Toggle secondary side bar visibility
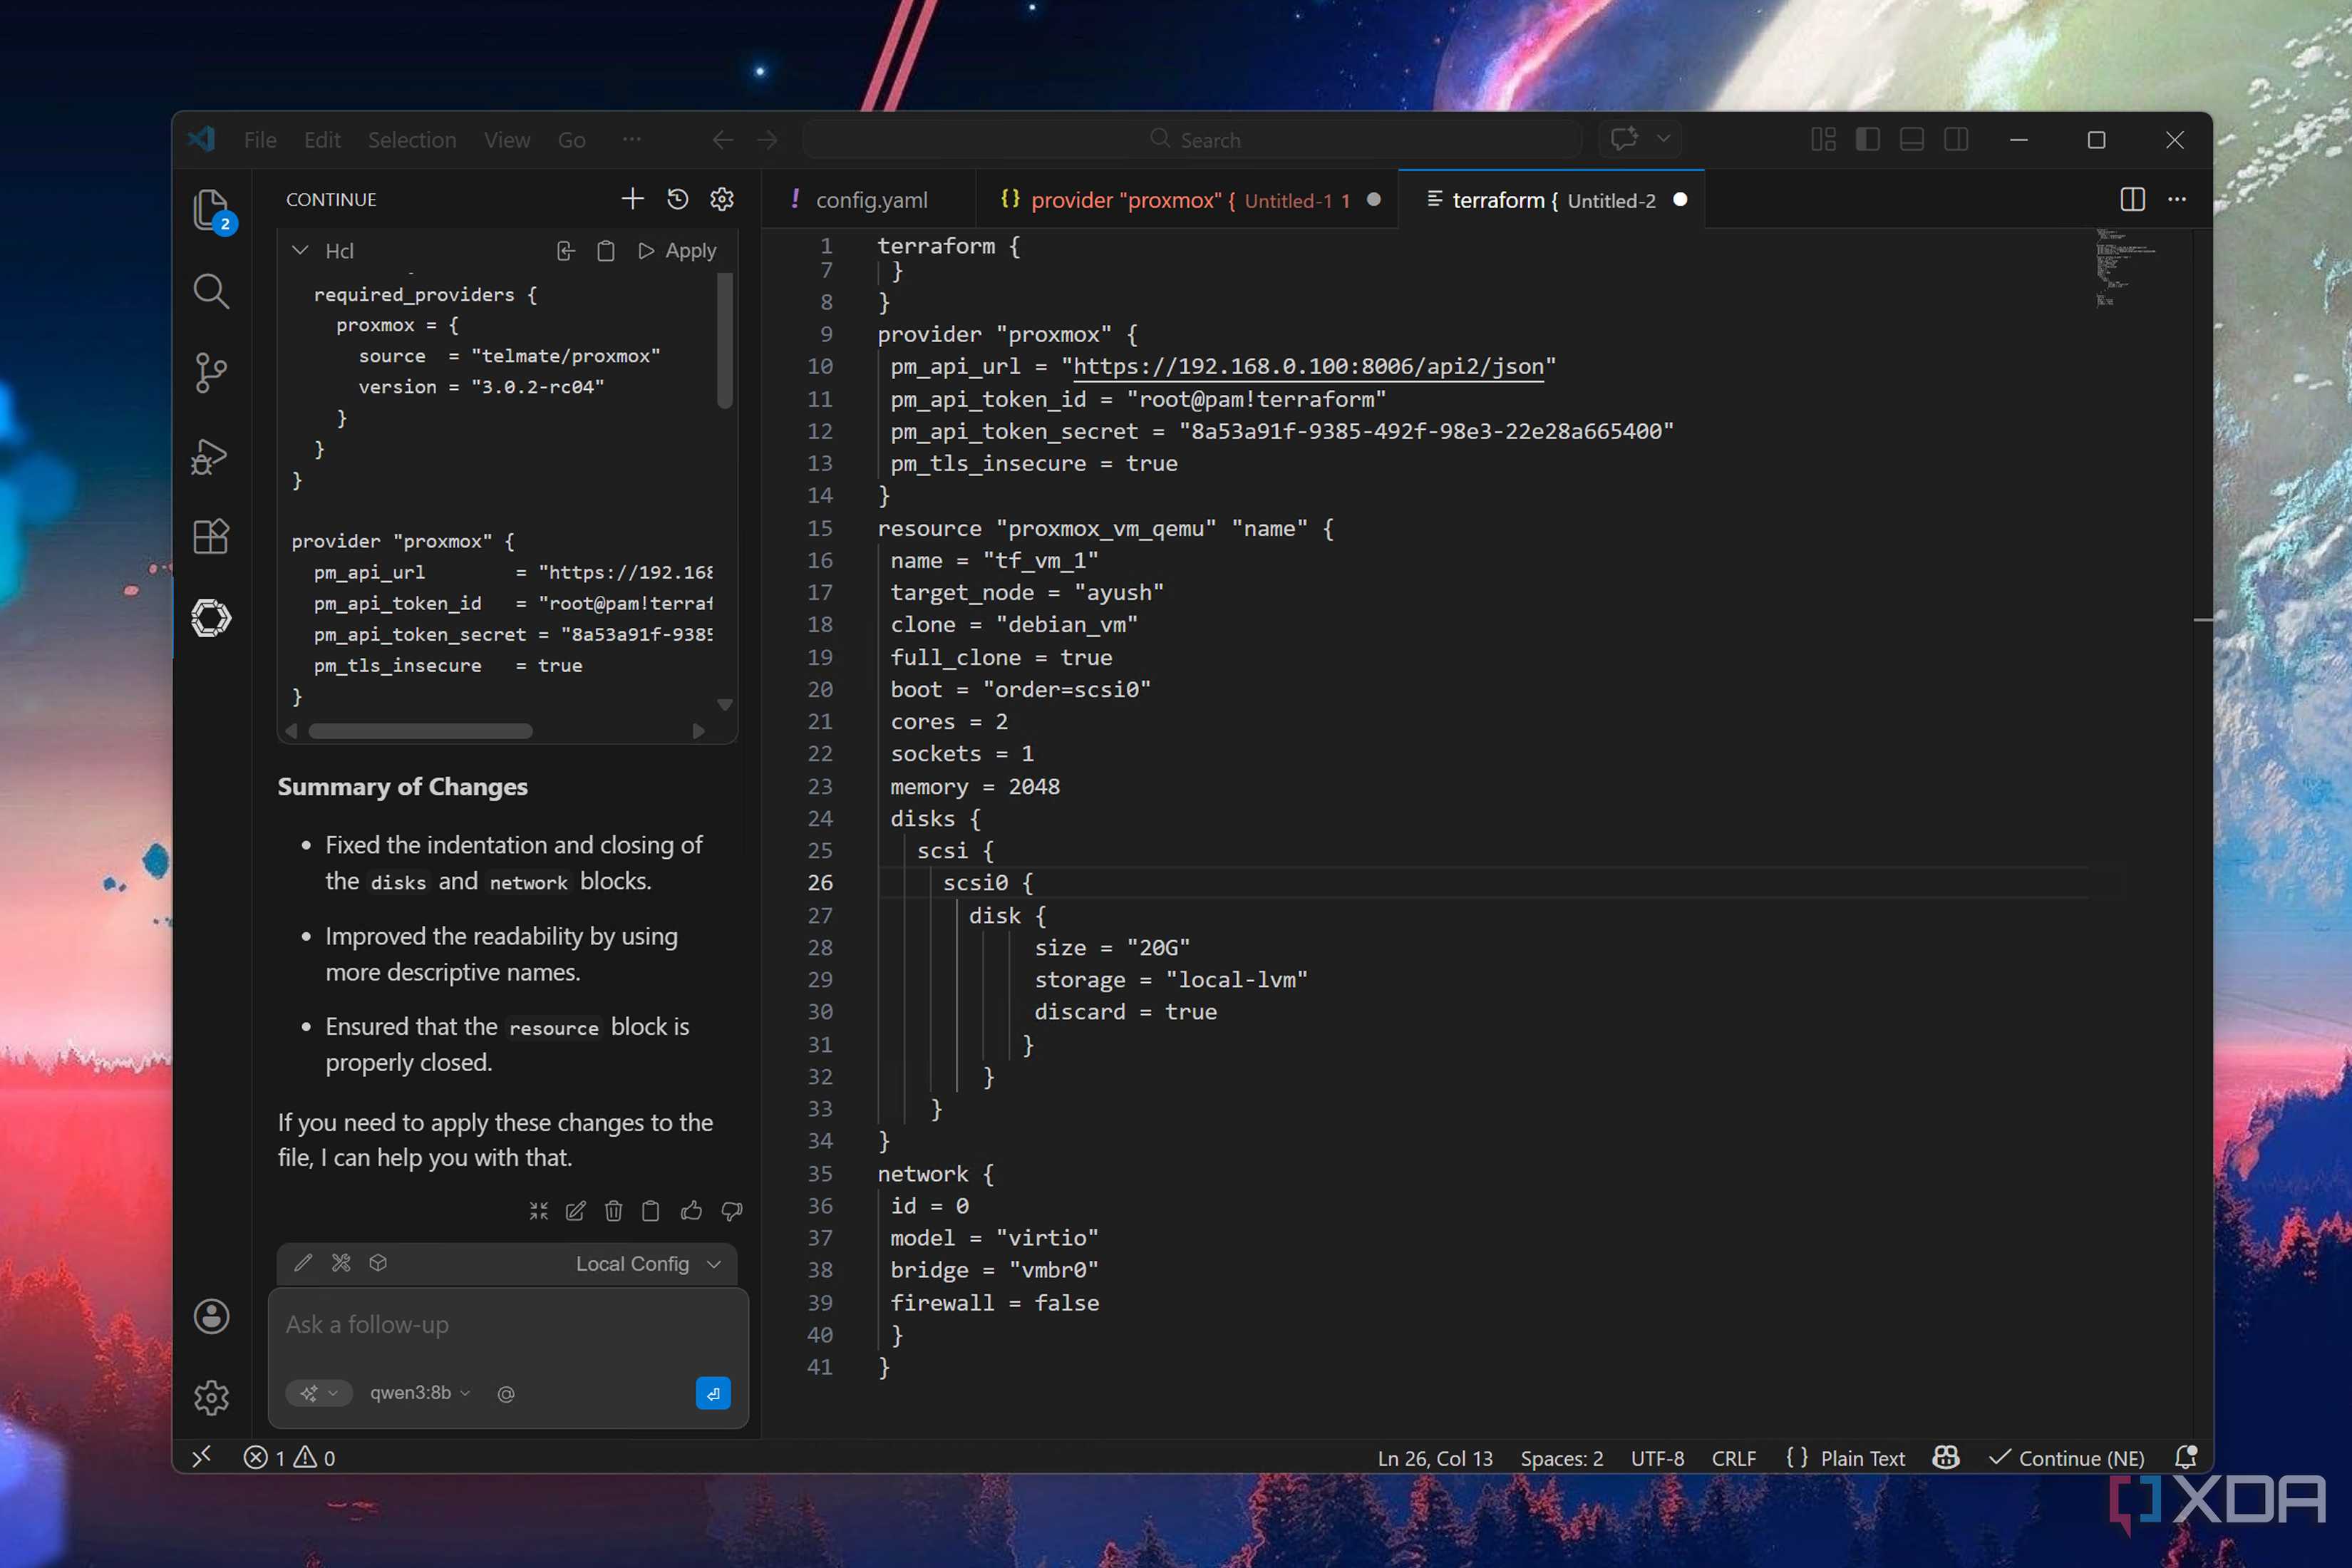Screen dimensions: 2352x1568 click(x=1956, y=139)
